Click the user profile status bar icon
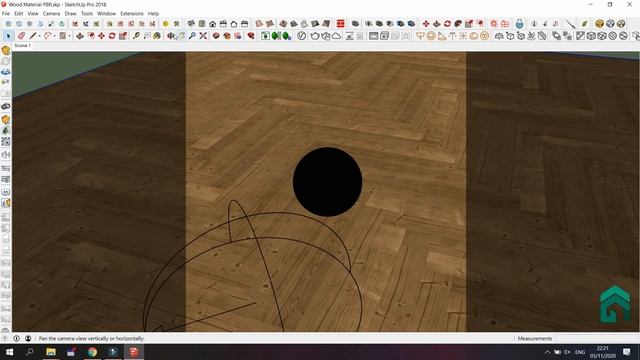The width and height of the screenshot is (640, 360). click(28, 338)
